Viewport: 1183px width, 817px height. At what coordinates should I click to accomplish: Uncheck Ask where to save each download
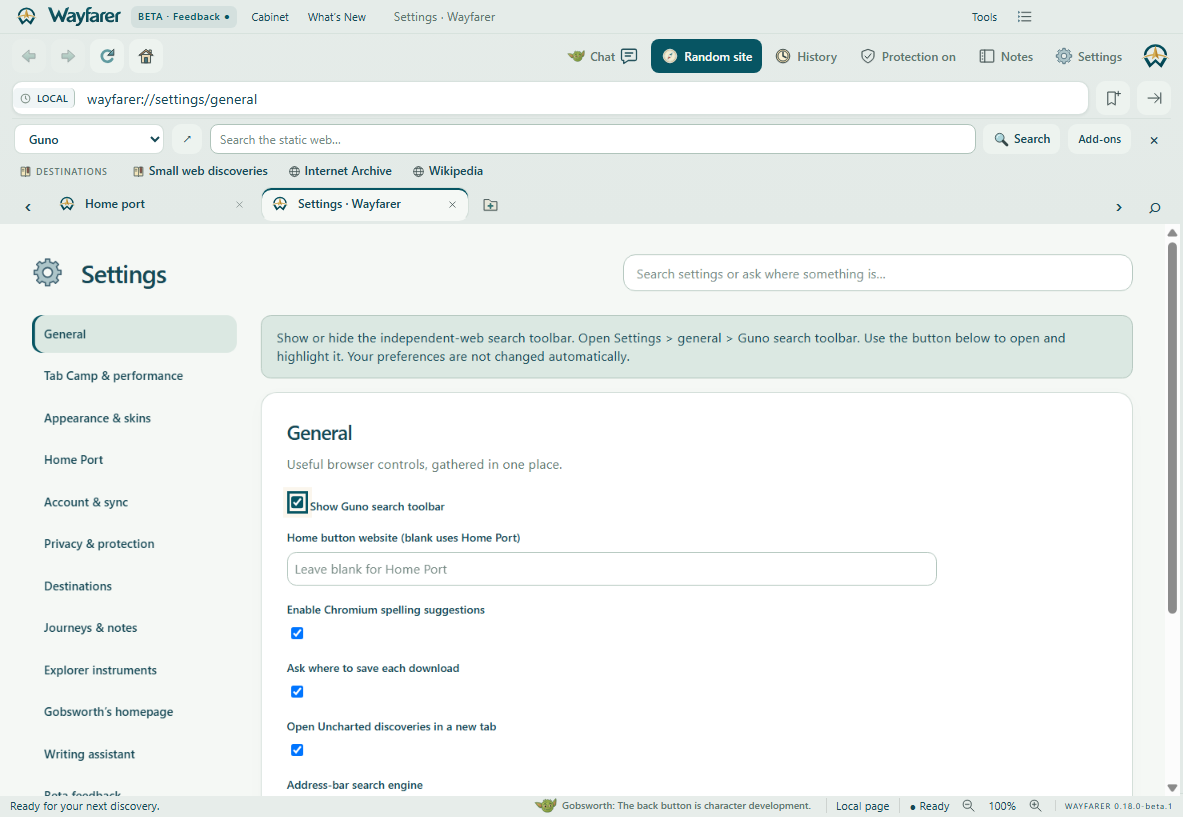pos(297,691)
